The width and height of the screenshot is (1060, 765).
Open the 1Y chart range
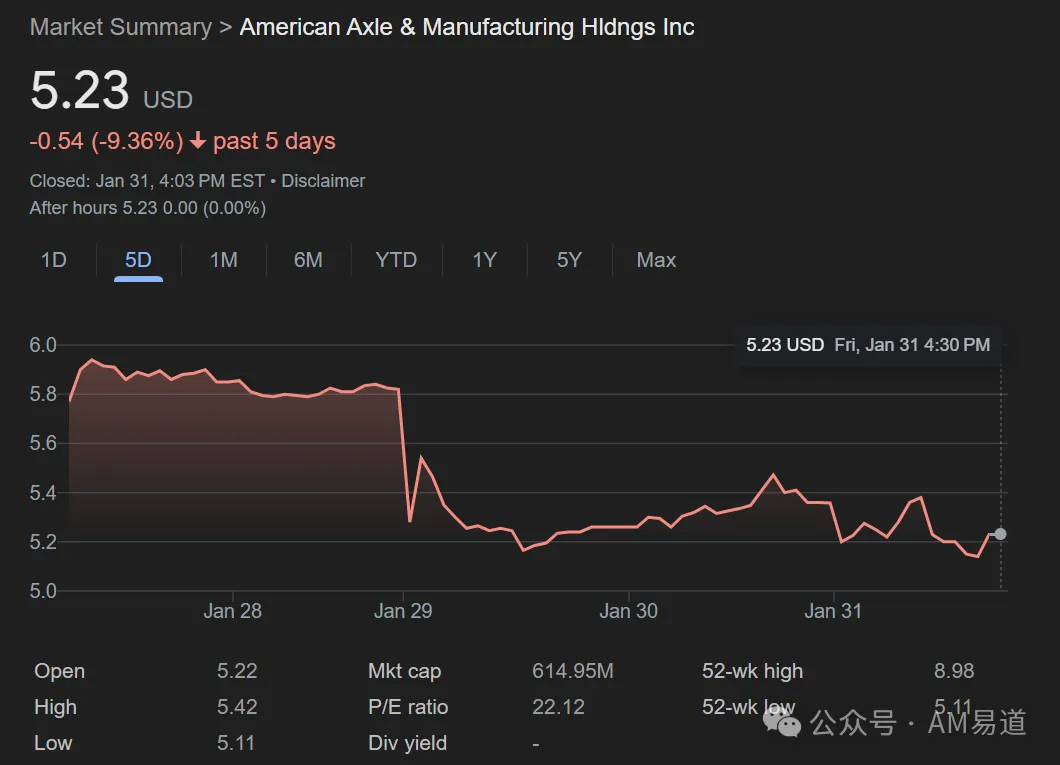point(484,260)
